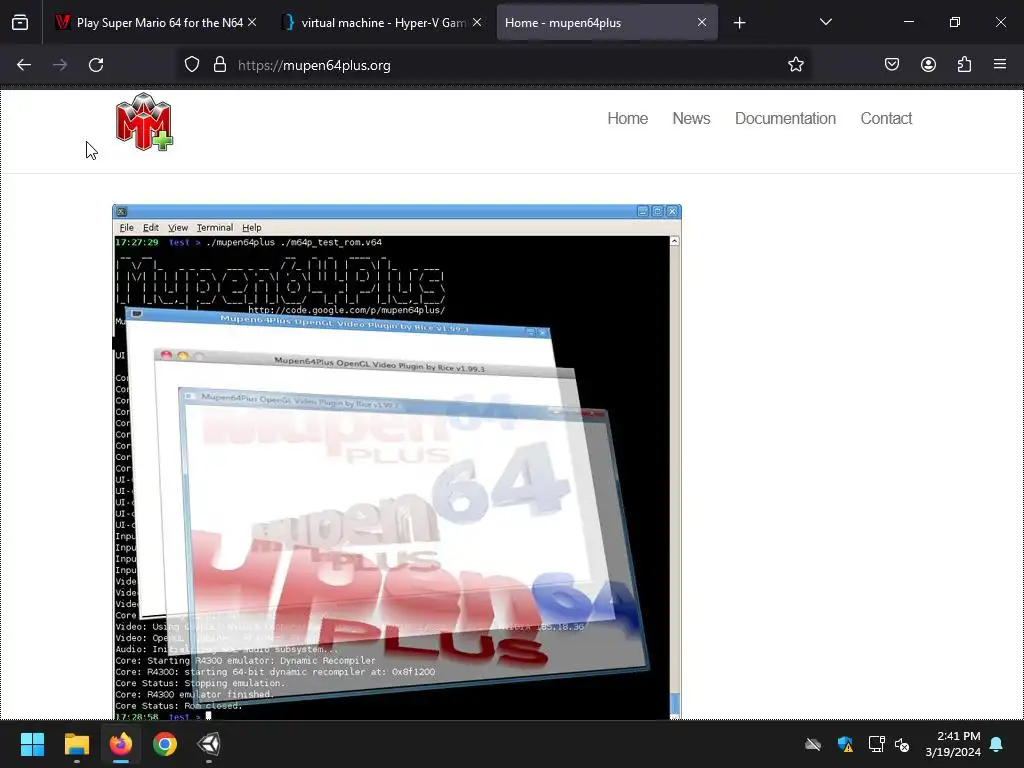Open Firefox View from the tab bar
Image resolution: width=1024 pixels, height=768 pixels.
pyautogui.click(x=20, y=23)
